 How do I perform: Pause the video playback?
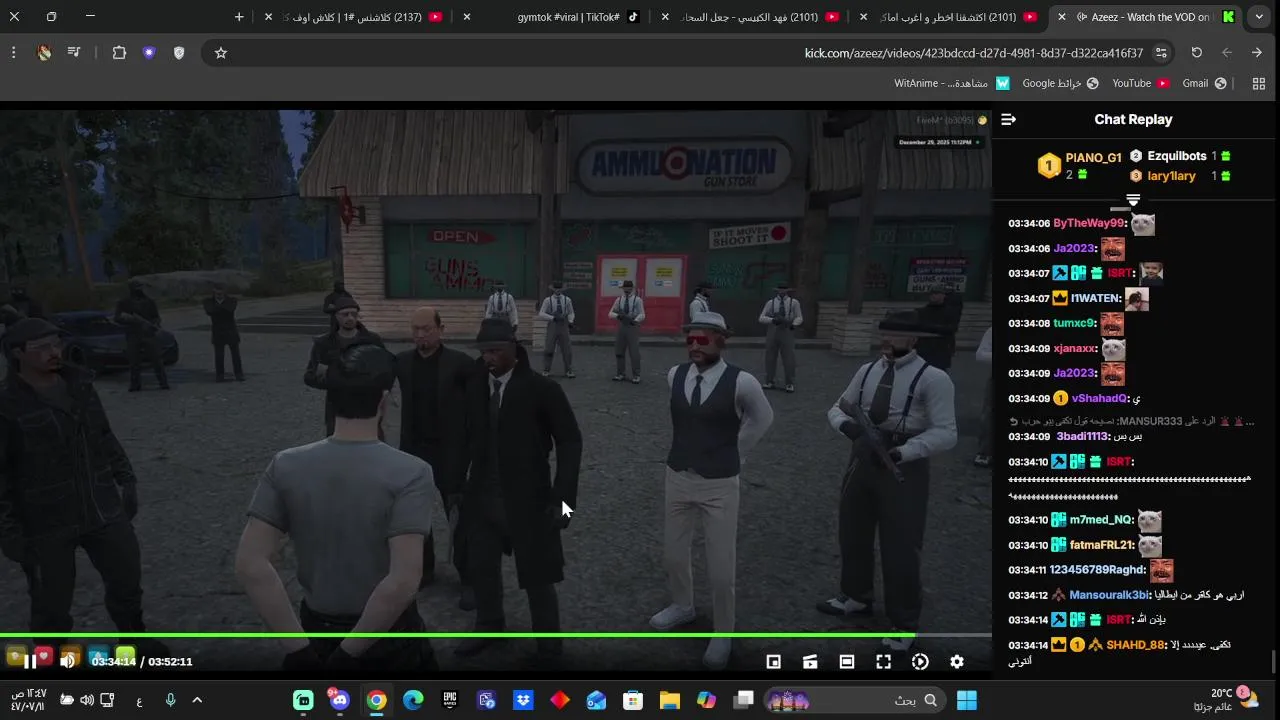tap(30, 661)
